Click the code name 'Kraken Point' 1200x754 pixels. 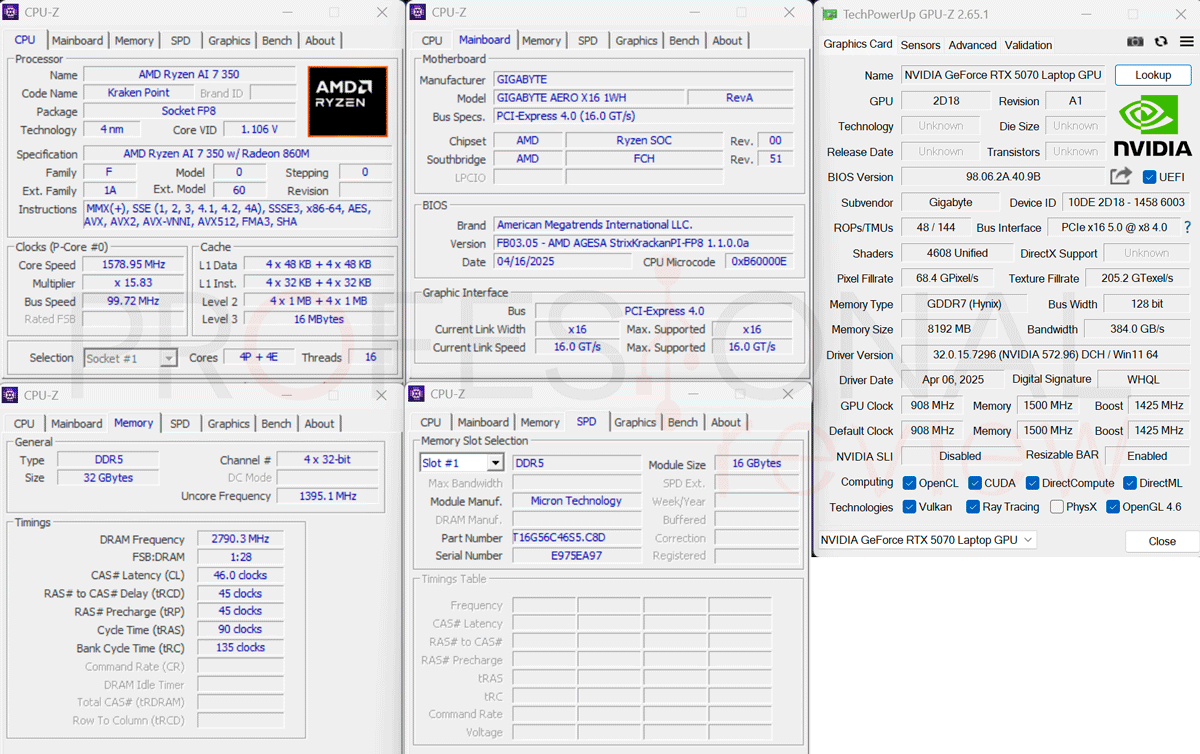139,93
